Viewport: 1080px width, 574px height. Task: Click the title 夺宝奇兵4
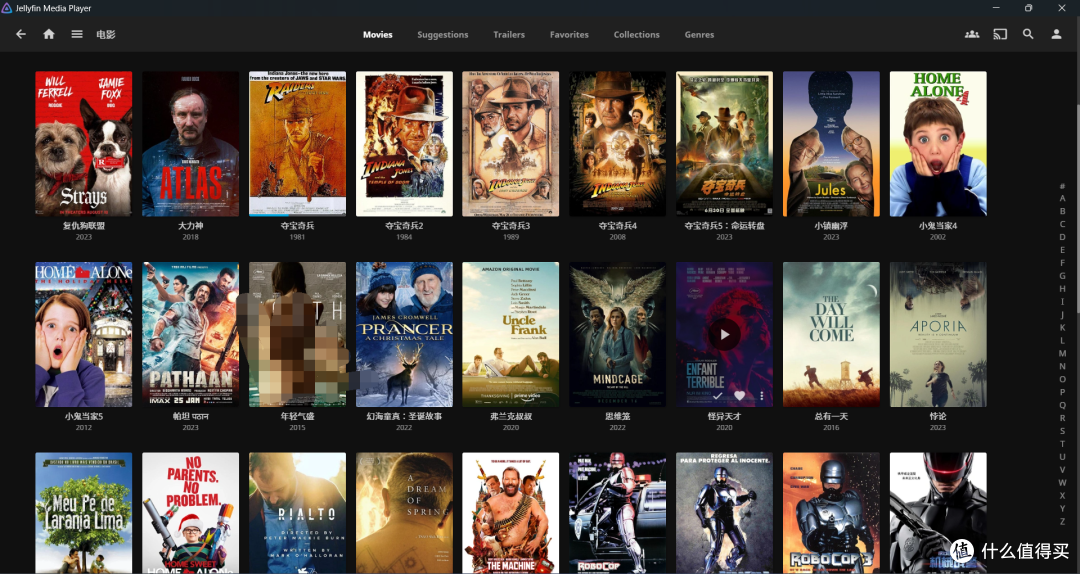point(617,225)
